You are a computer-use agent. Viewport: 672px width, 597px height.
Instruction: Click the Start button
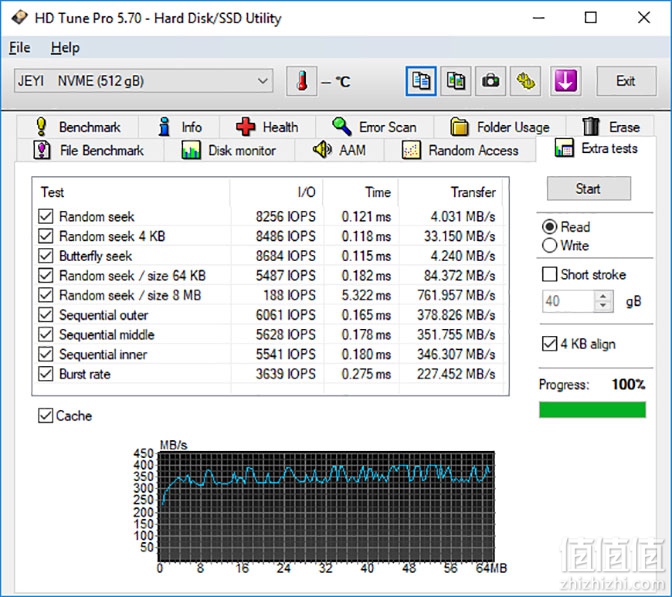pos(589,189)
